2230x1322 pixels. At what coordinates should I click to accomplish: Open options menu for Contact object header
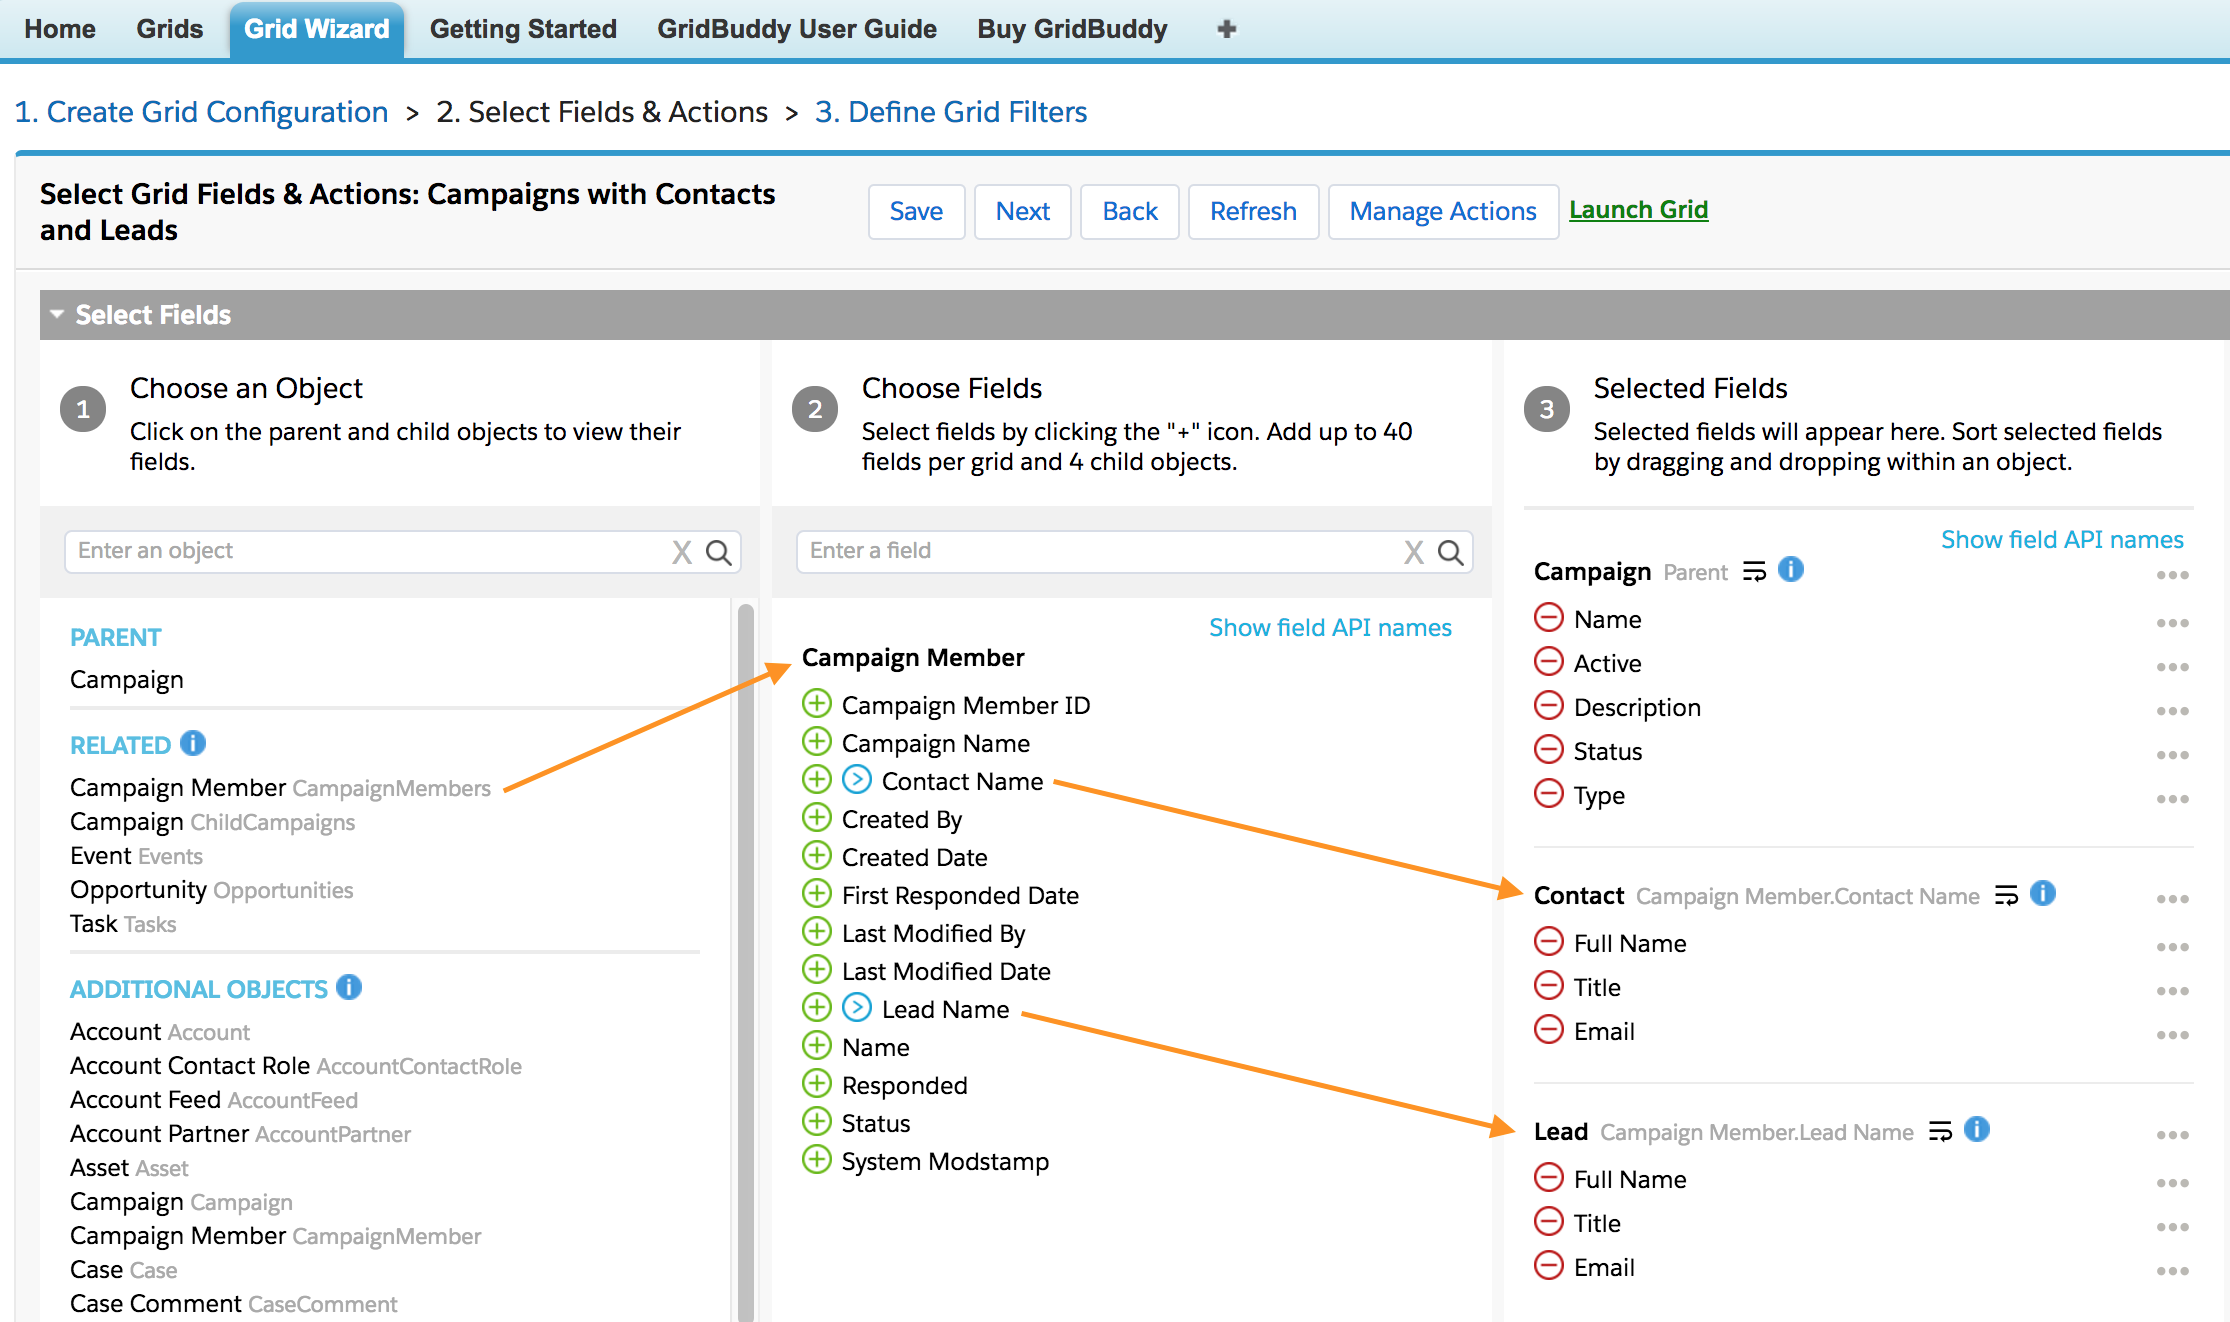(2172, 899)
